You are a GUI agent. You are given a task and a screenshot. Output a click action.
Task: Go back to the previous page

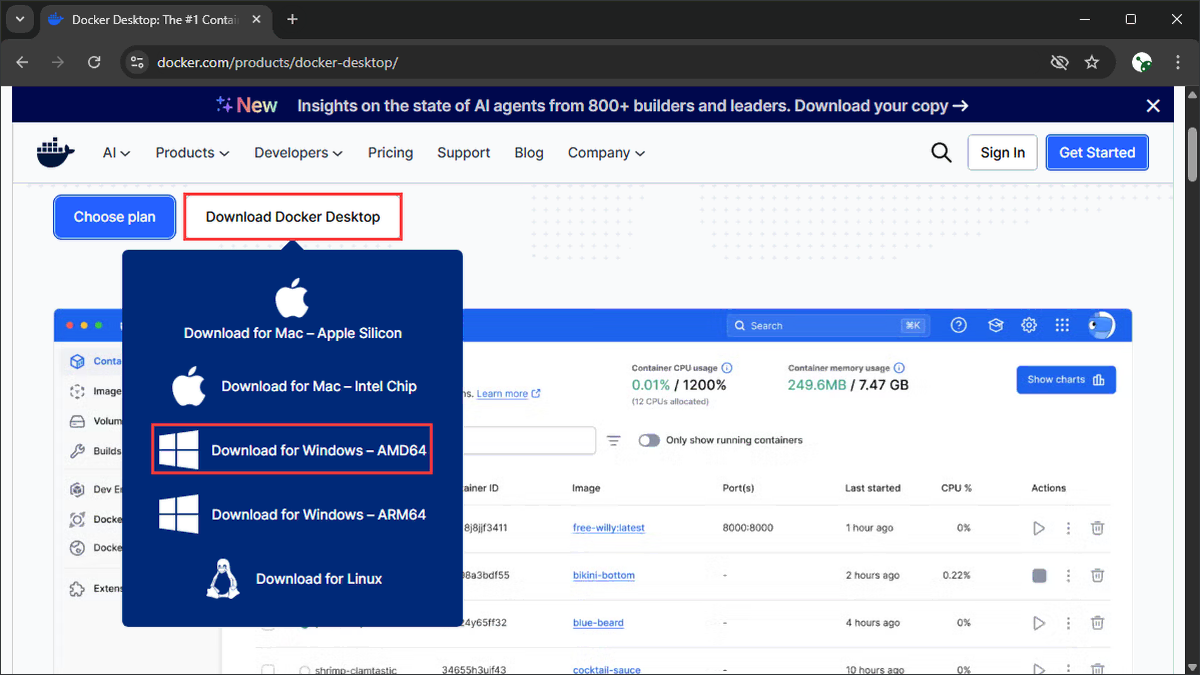coord(22,62)
